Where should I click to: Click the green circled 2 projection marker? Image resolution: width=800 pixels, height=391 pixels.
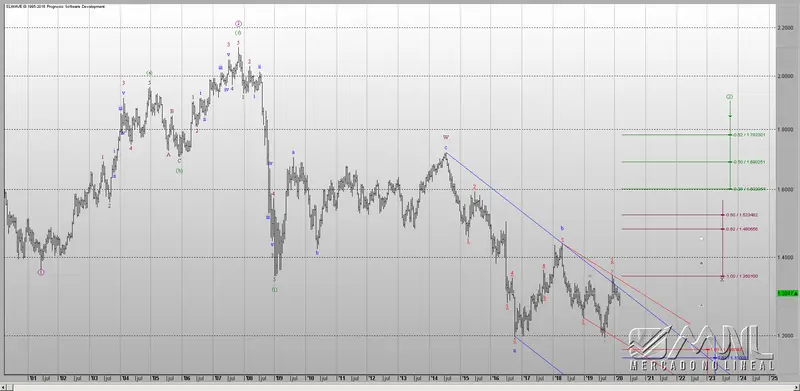pyautogui.click(x=730, y=96)
